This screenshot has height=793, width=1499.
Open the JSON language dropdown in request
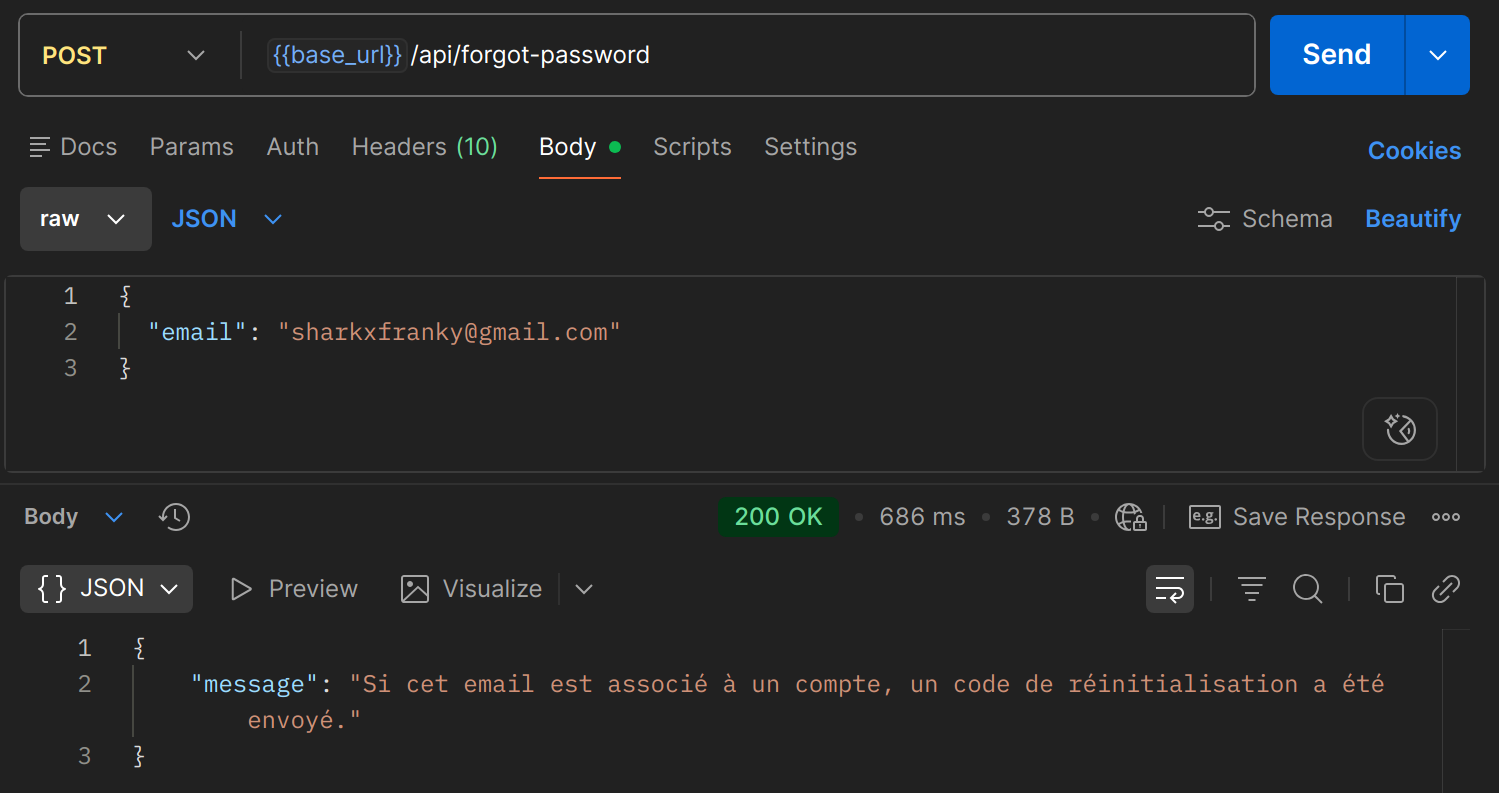(227, 219)
